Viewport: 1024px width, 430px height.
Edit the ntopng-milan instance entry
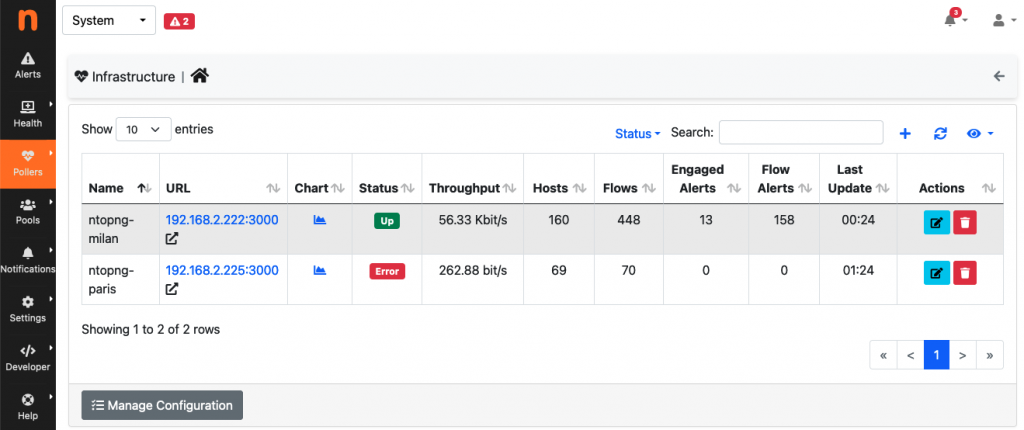click(x=936, y=222)
